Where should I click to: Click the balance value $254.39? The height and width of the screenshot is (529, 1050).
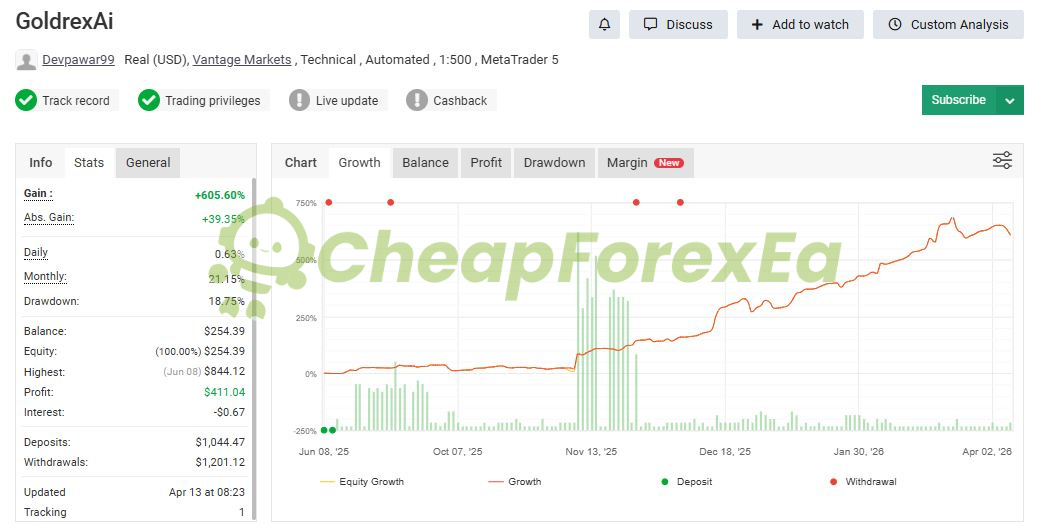[224, 331]
